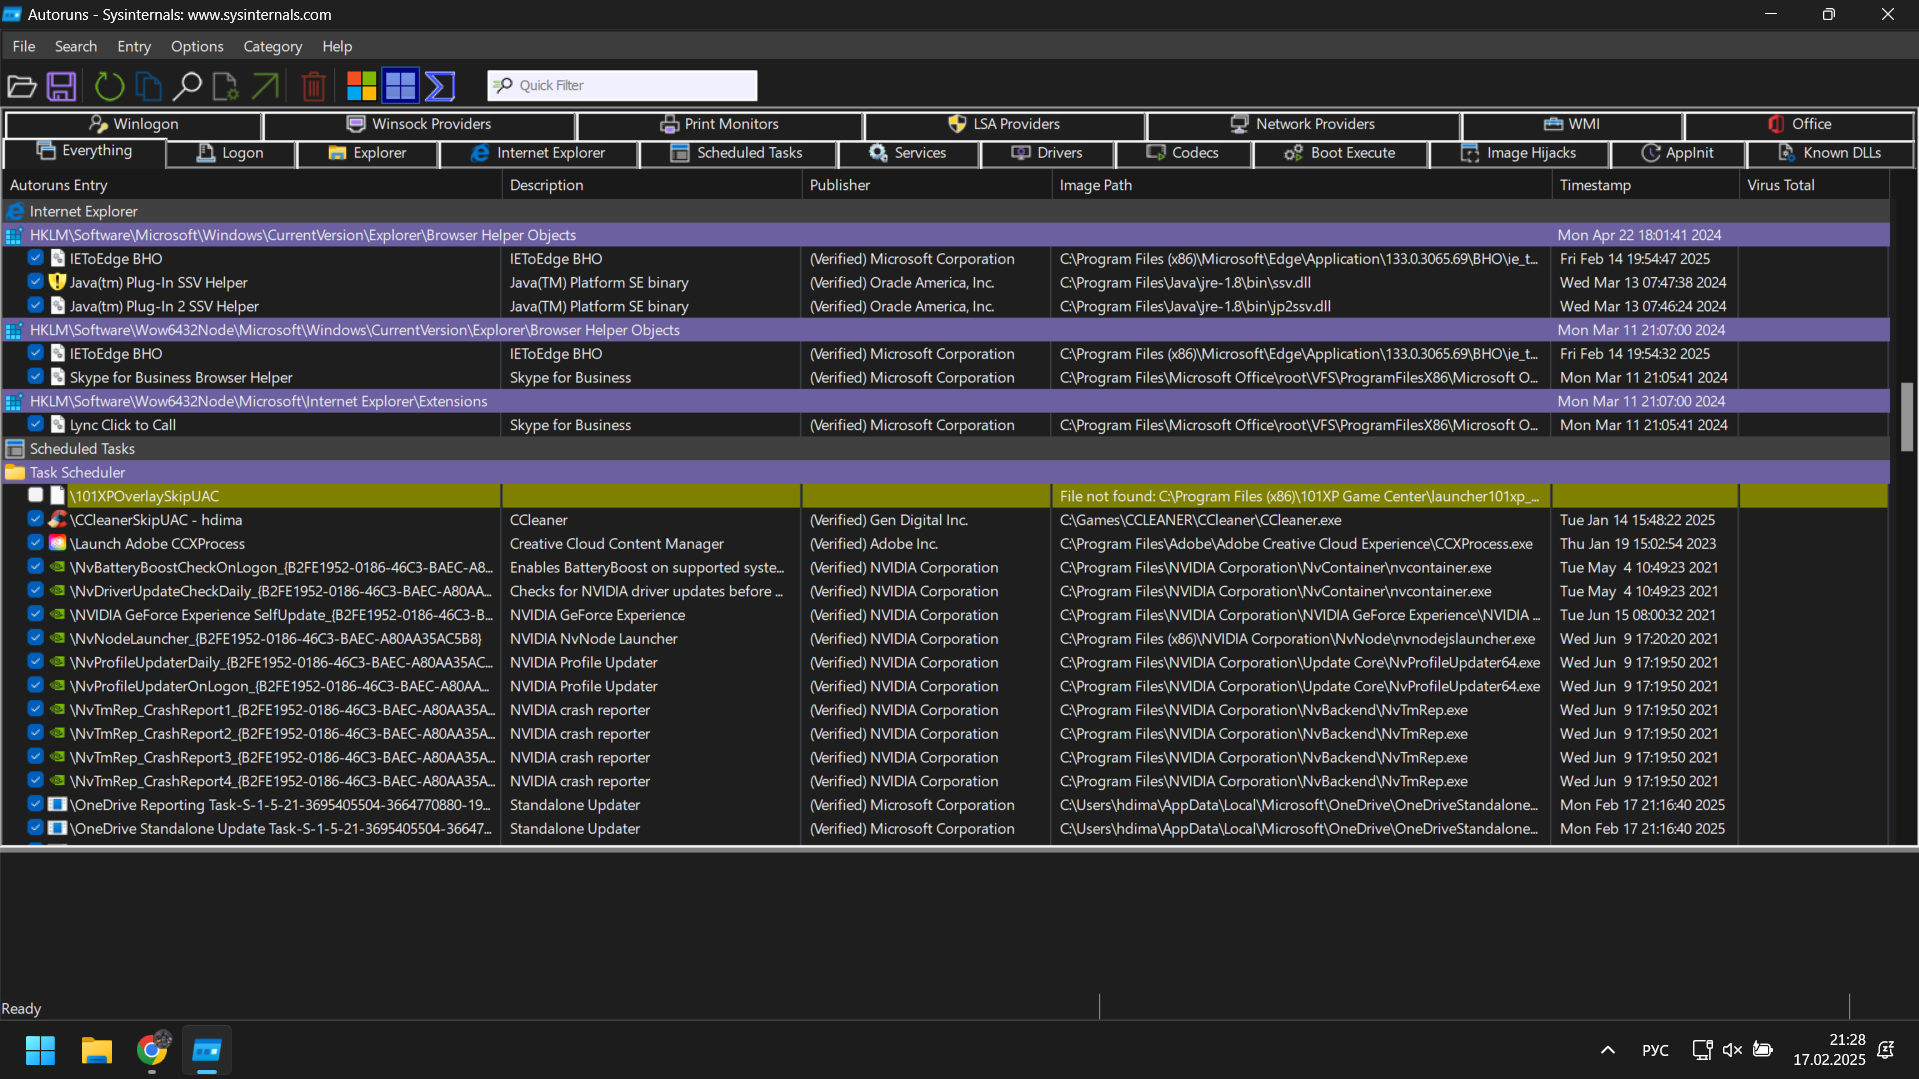Select the Internet Explorer\Extensions registry key row
This screenshot has height=1079, width=1919.
(x=945, y=401)
